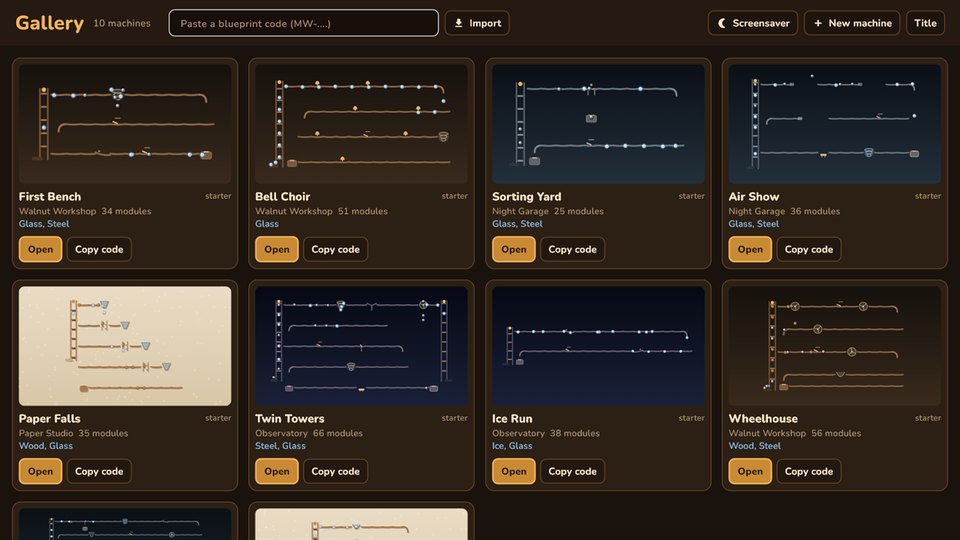Viewport: 960px width, 540px height.
Task: Click the starter tag on Ice Run
Action: point(691,418)
